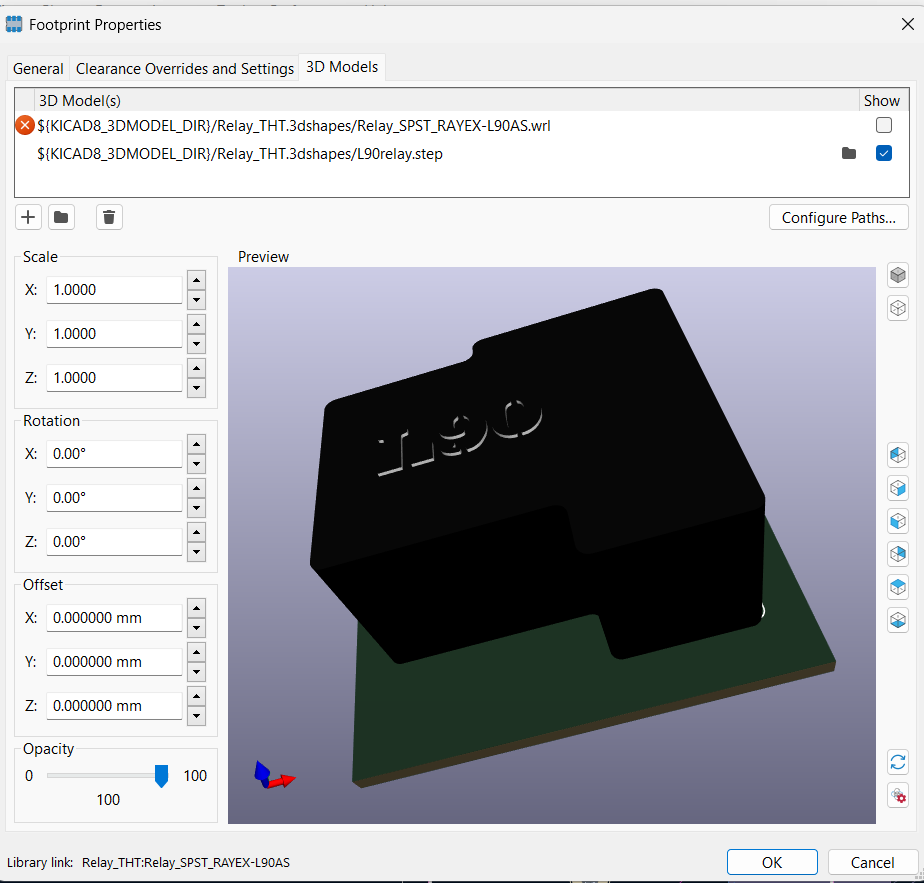This screenshot has height=883, width=924.
Task: Increase Scale Y with the up arrow
Action: point(196,324)
